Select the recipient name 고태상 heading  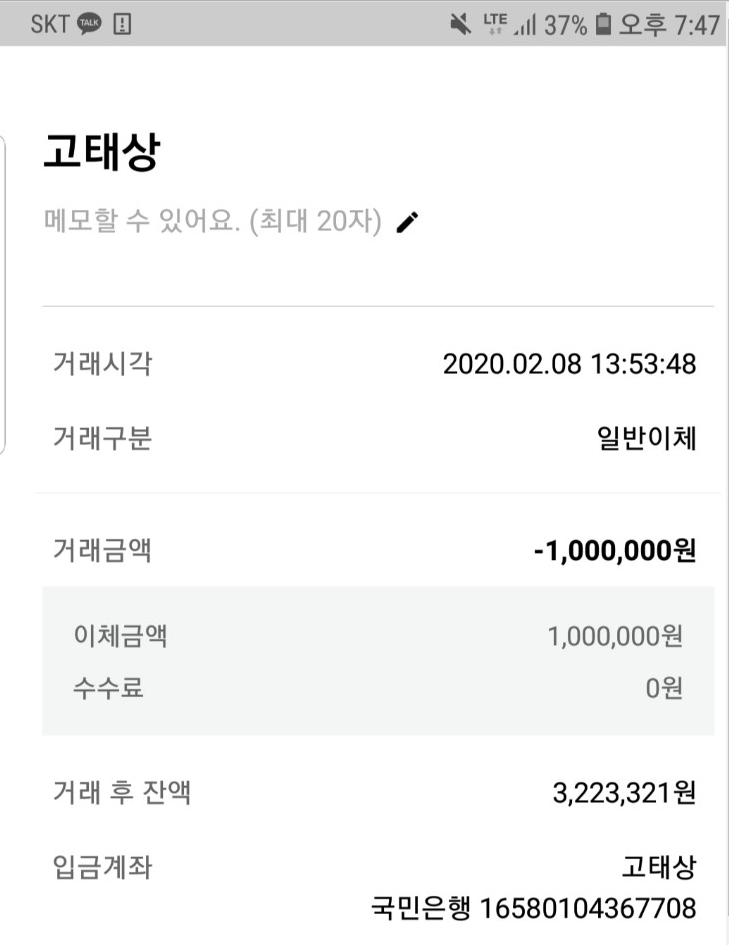click(102, 151)
